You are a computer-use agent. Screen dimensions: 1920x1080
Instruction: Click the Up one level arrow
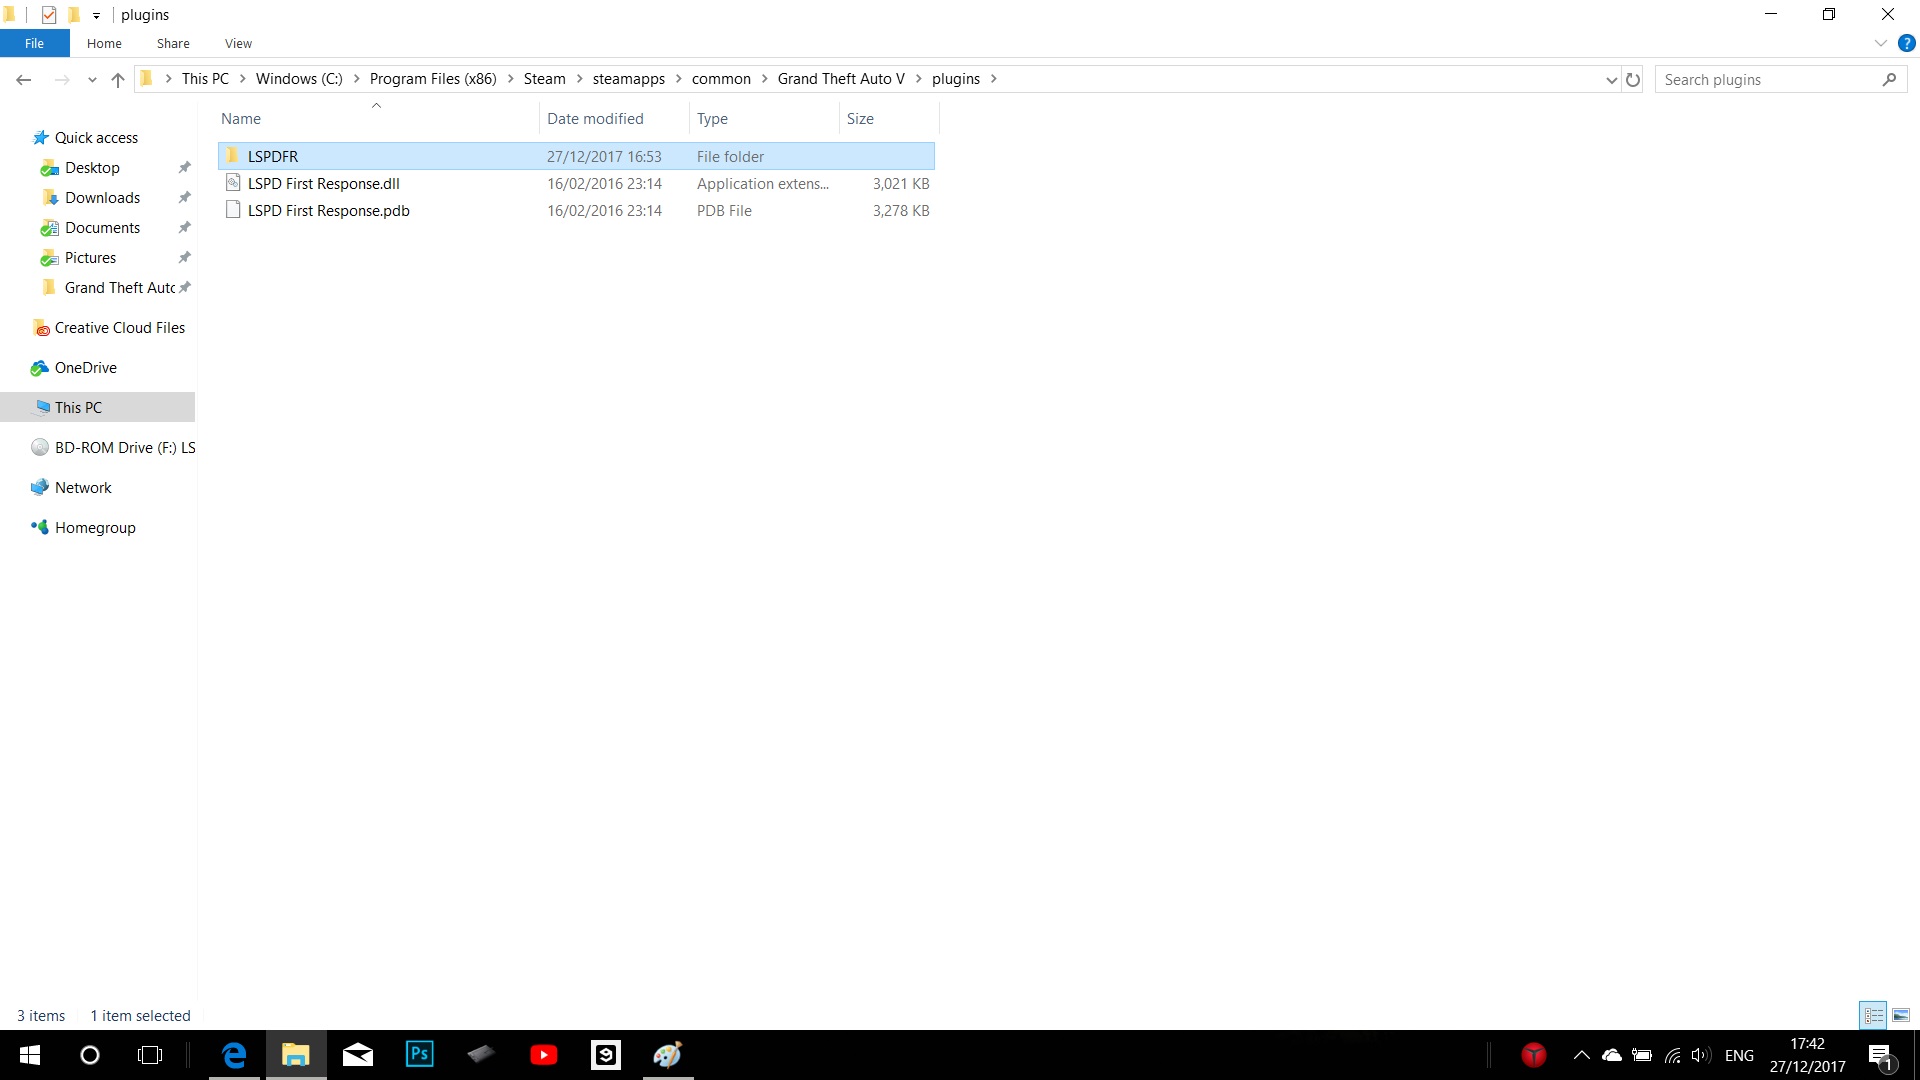118,80
